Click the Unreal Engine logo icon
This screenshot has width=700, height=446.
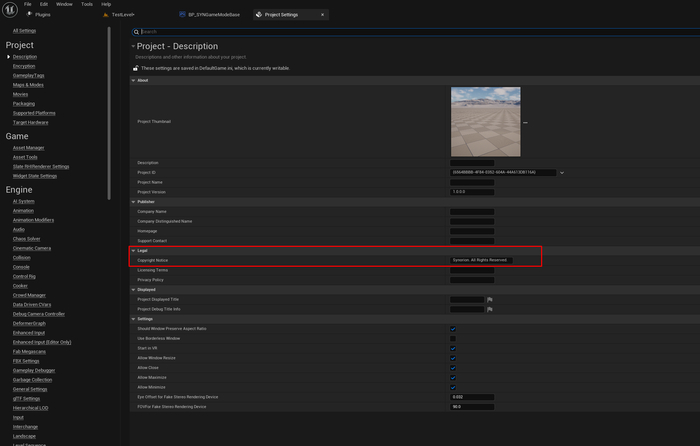[x=9, y=10]
